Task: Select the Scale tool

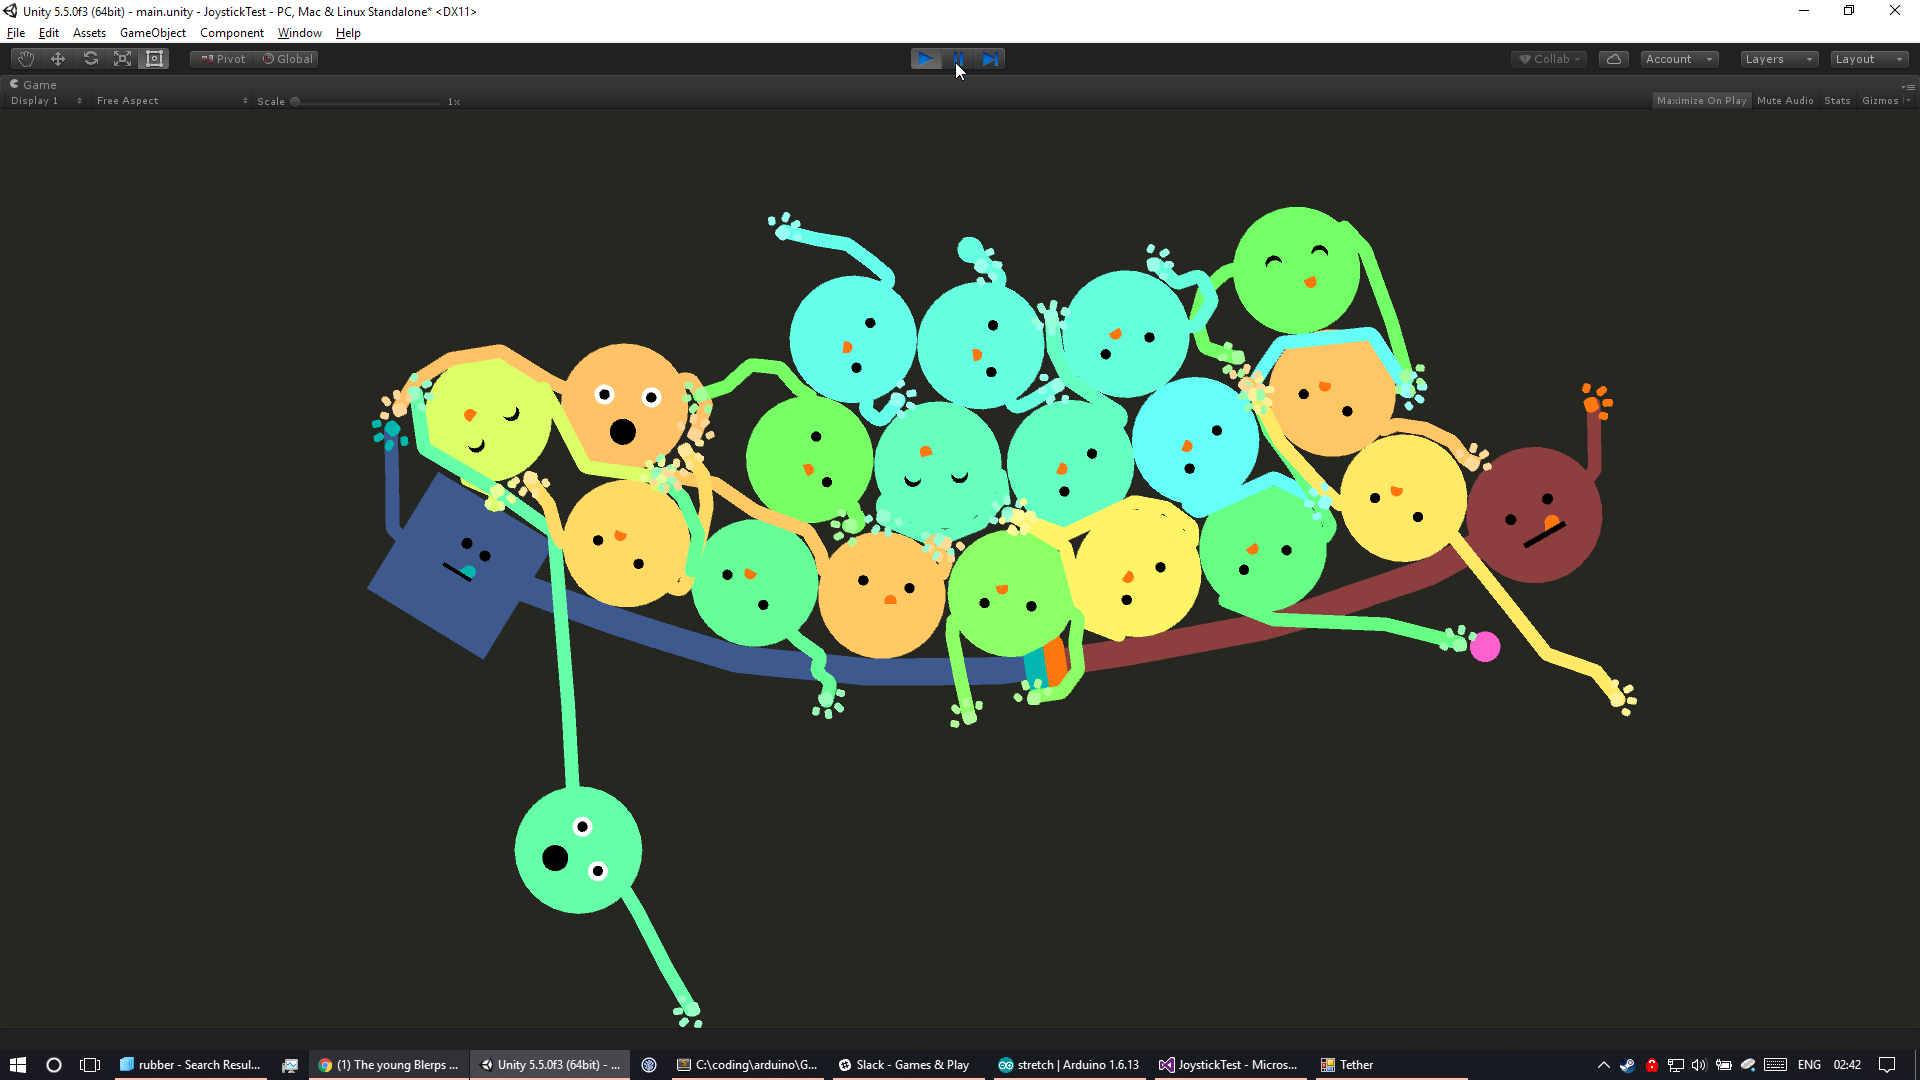Action: [123, 59]
